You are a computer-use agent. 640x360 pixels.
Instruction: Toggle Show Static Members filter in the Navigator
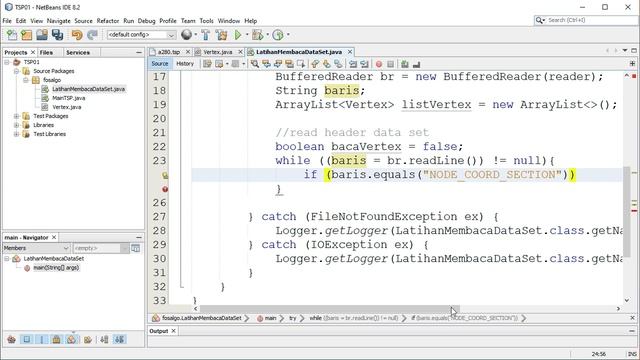(x=42, y=339)
